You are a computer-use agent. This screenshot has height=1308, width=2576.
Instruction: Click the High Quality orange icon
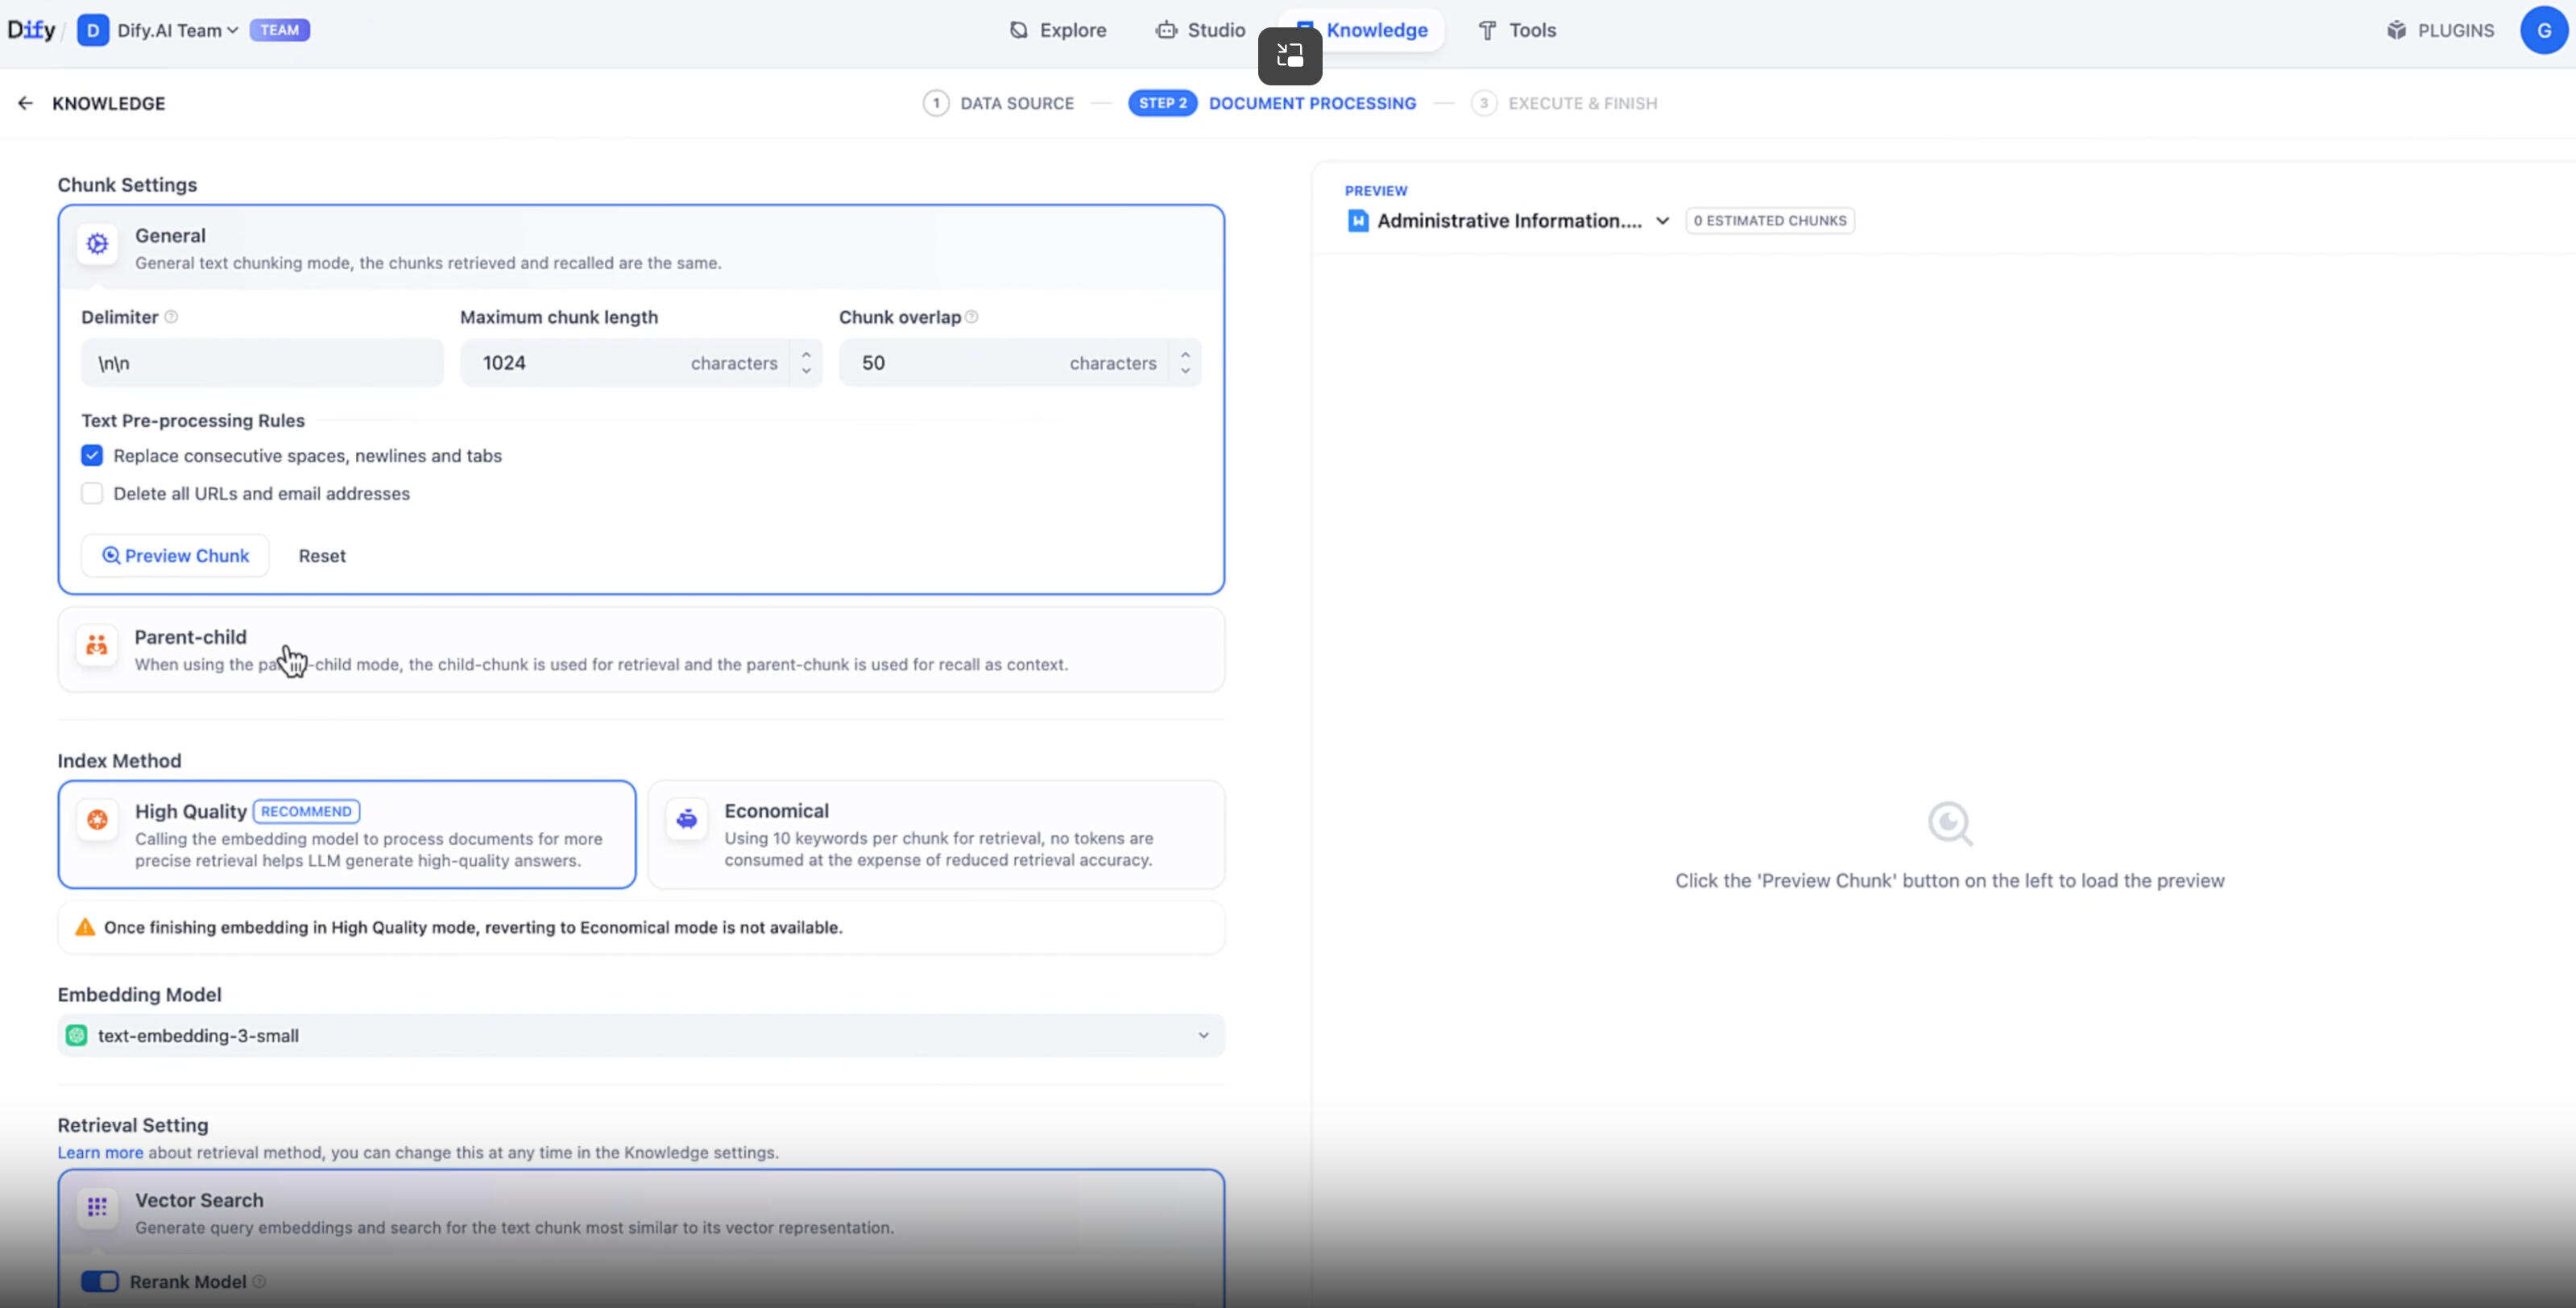point(97,820)
